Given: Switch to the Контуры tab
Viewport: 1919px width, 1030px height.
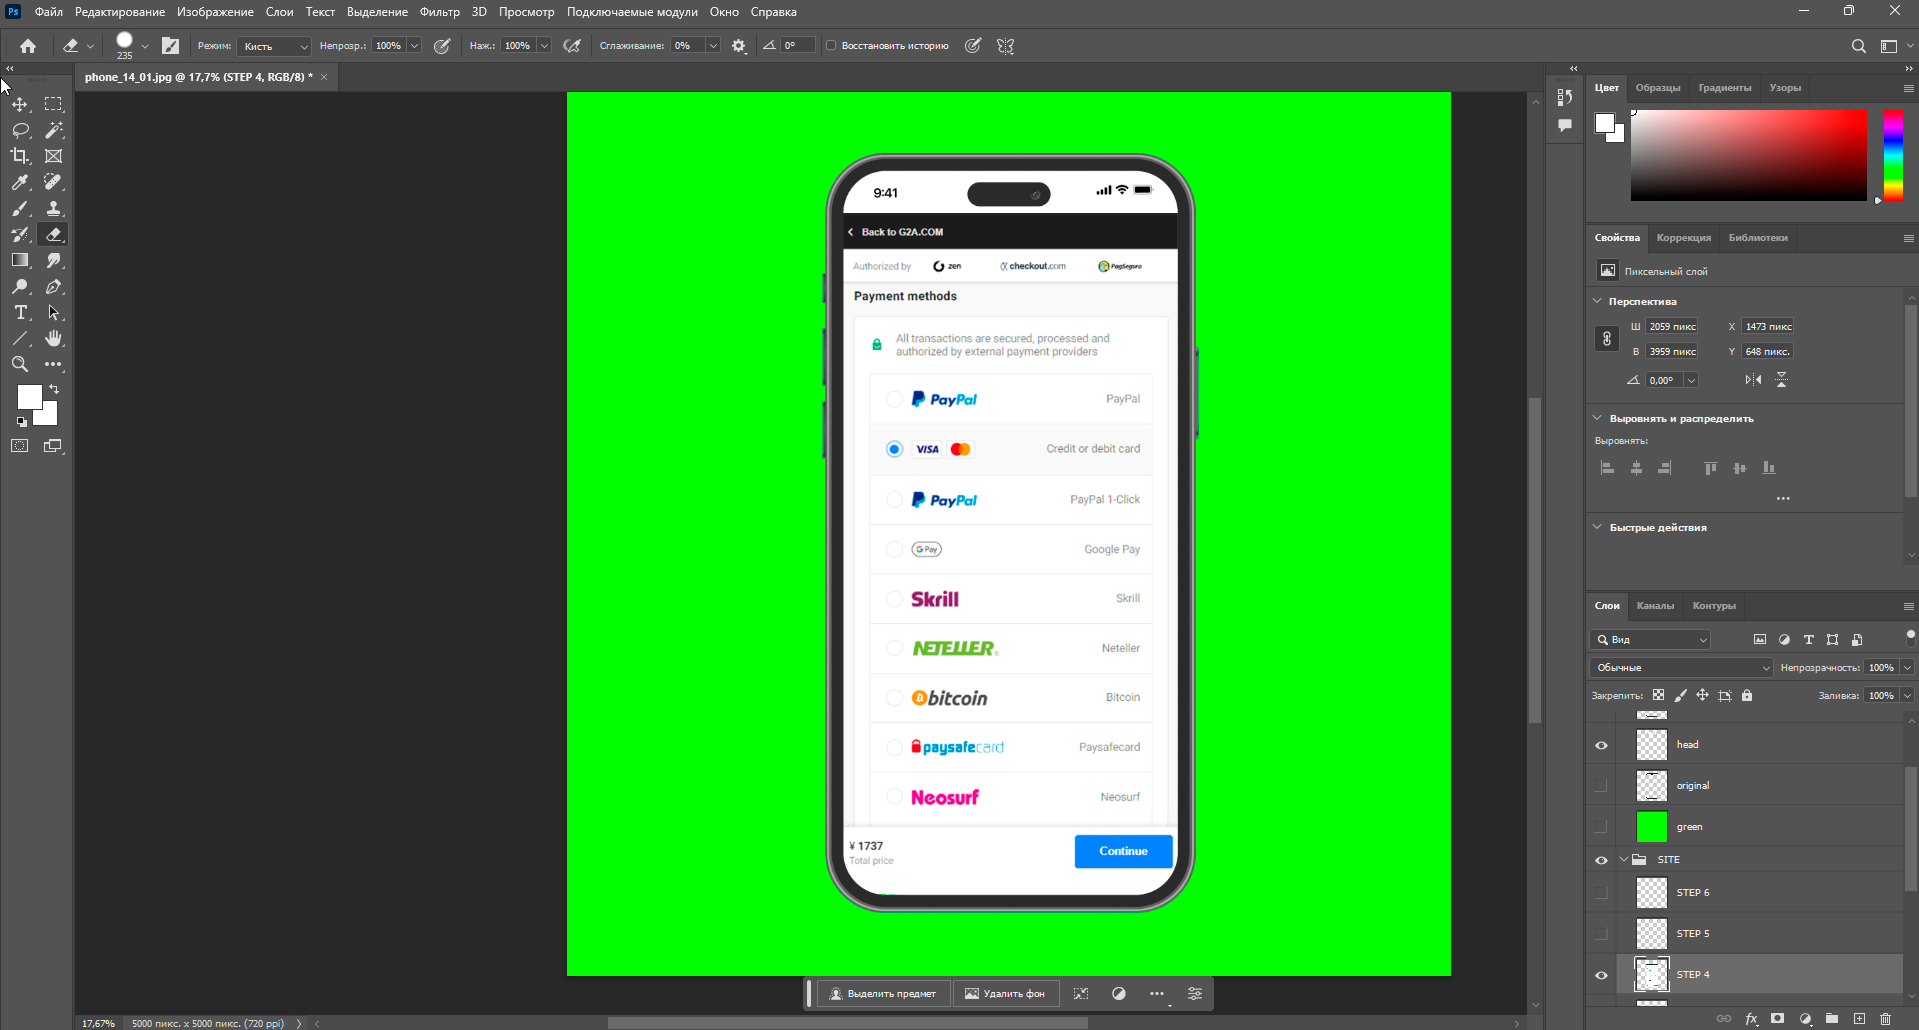Looking at the screenshot, I should tap(1714, 606).
